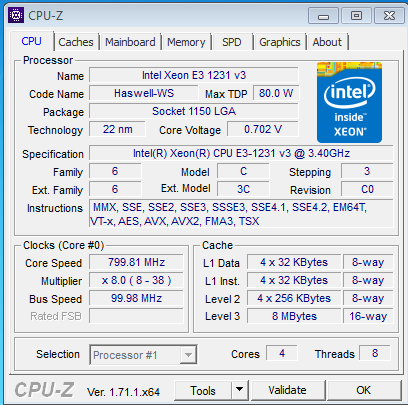The height and width of the screenshot is (405, 408).
Task: Click the Level 2 '8-way' associativity
Action: click(x=368, y=298)
